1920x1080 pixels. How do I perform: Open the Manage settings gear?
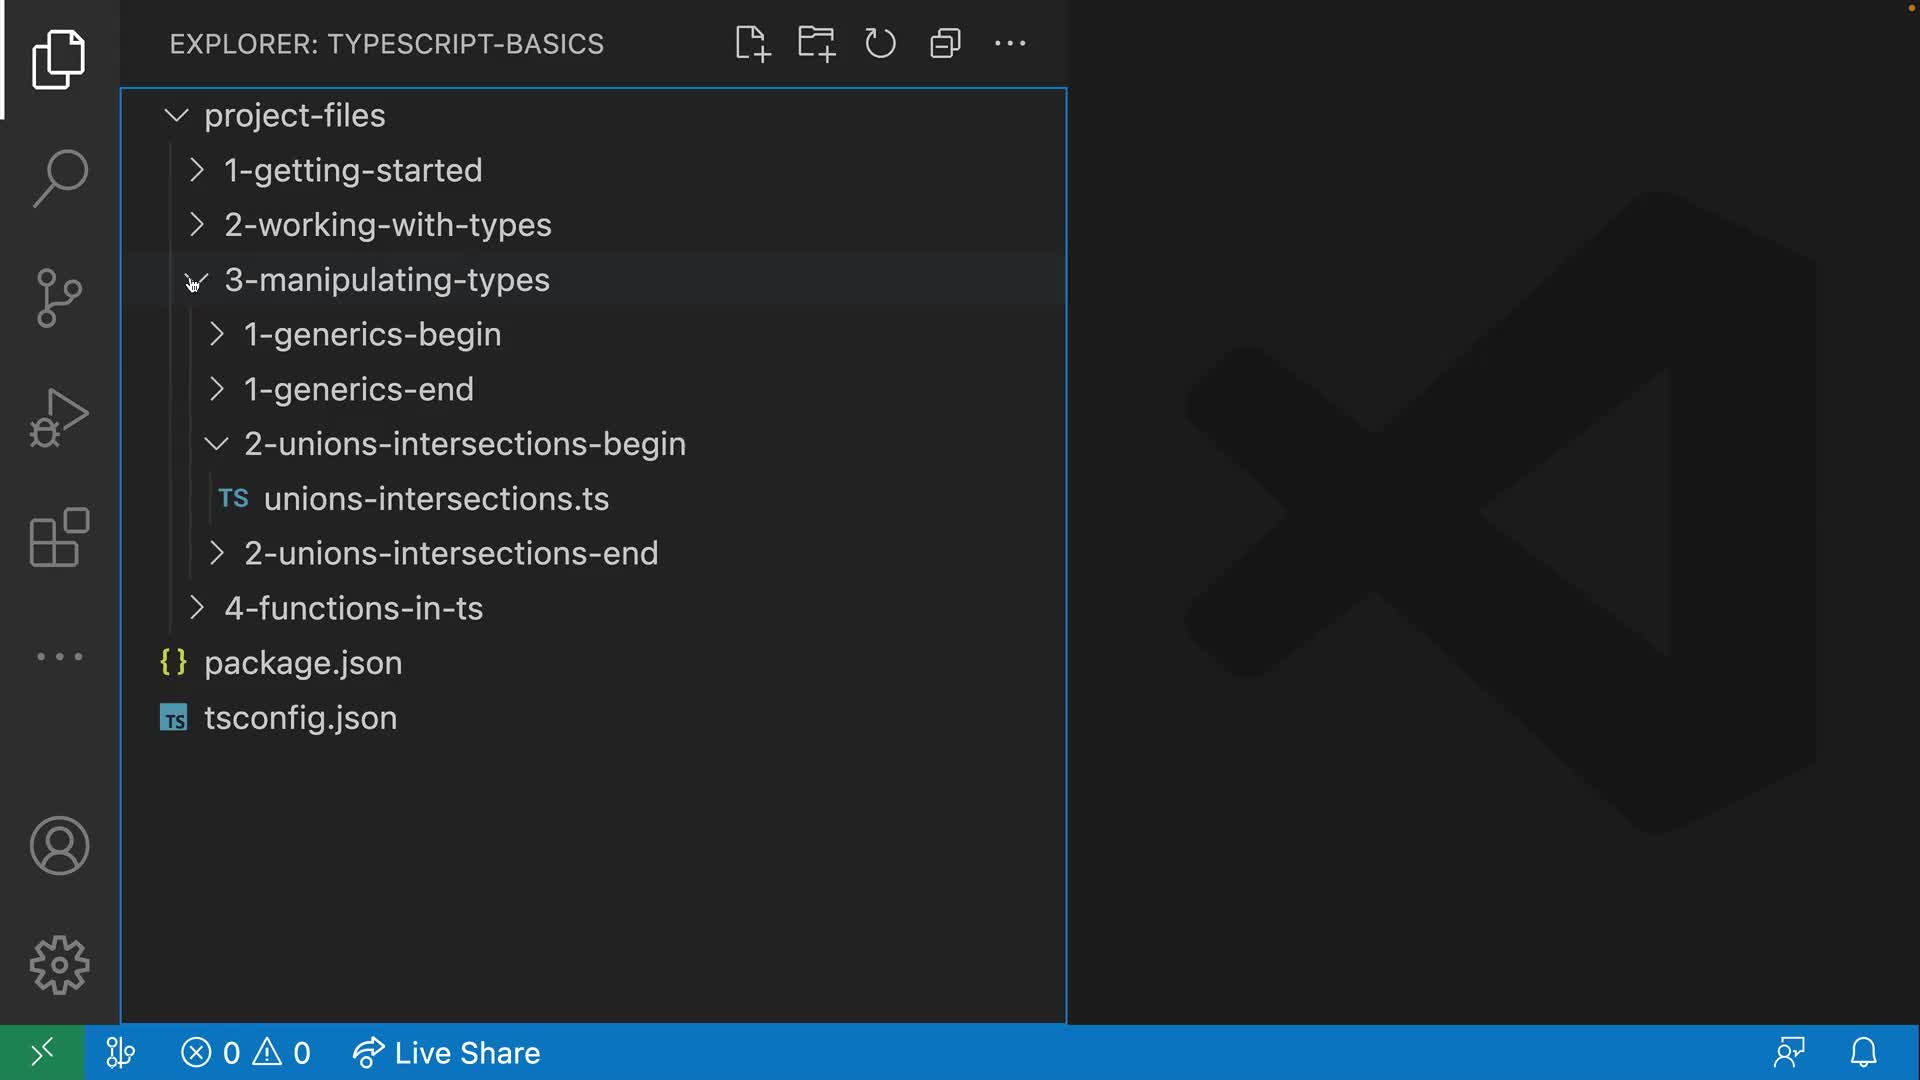click(59, 964)
